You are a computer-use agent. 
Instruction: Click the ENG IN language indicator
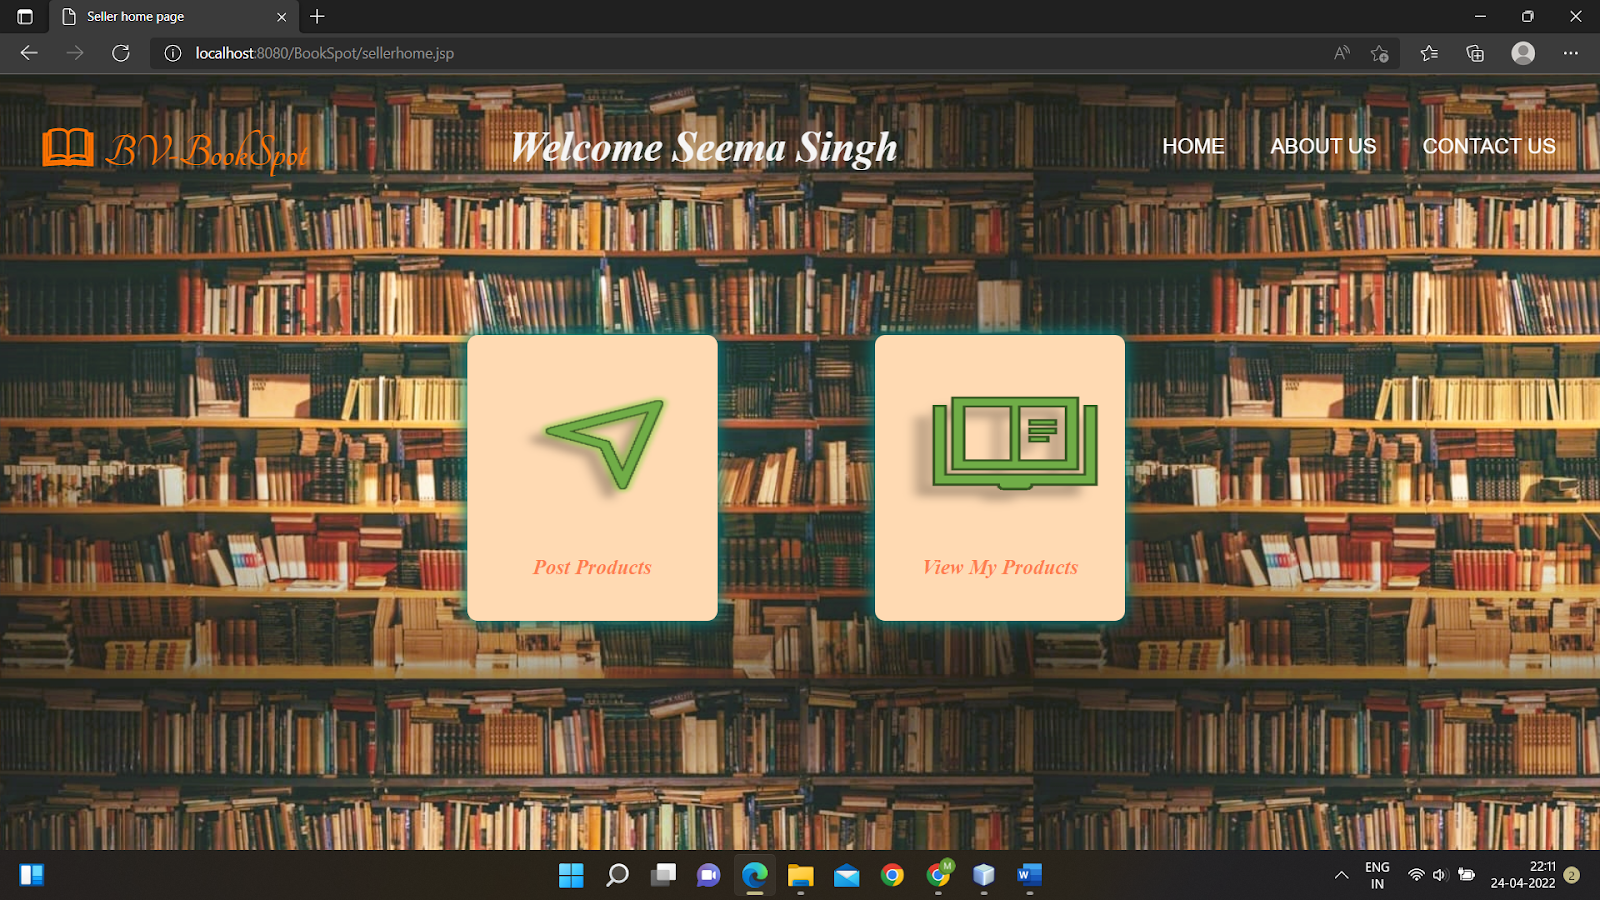tap(1377, 876)
